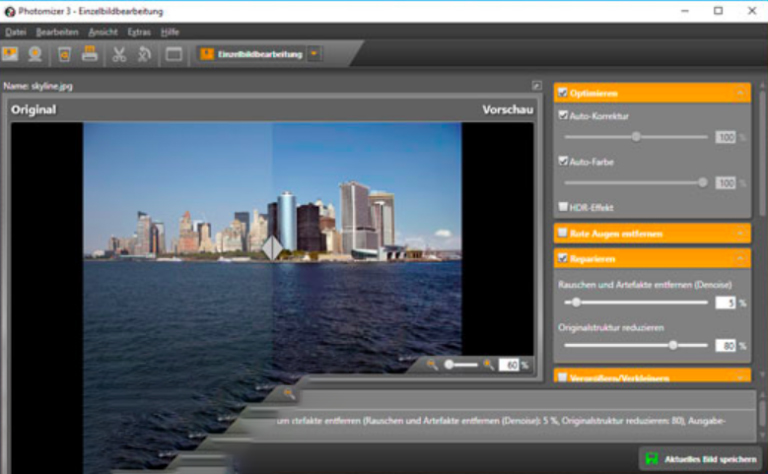The width and height of the screenshot is (768, 474).
Task: Open the dropdown arrow beside Einzelbildbearbeitung
Action: (x=314, y=54)
